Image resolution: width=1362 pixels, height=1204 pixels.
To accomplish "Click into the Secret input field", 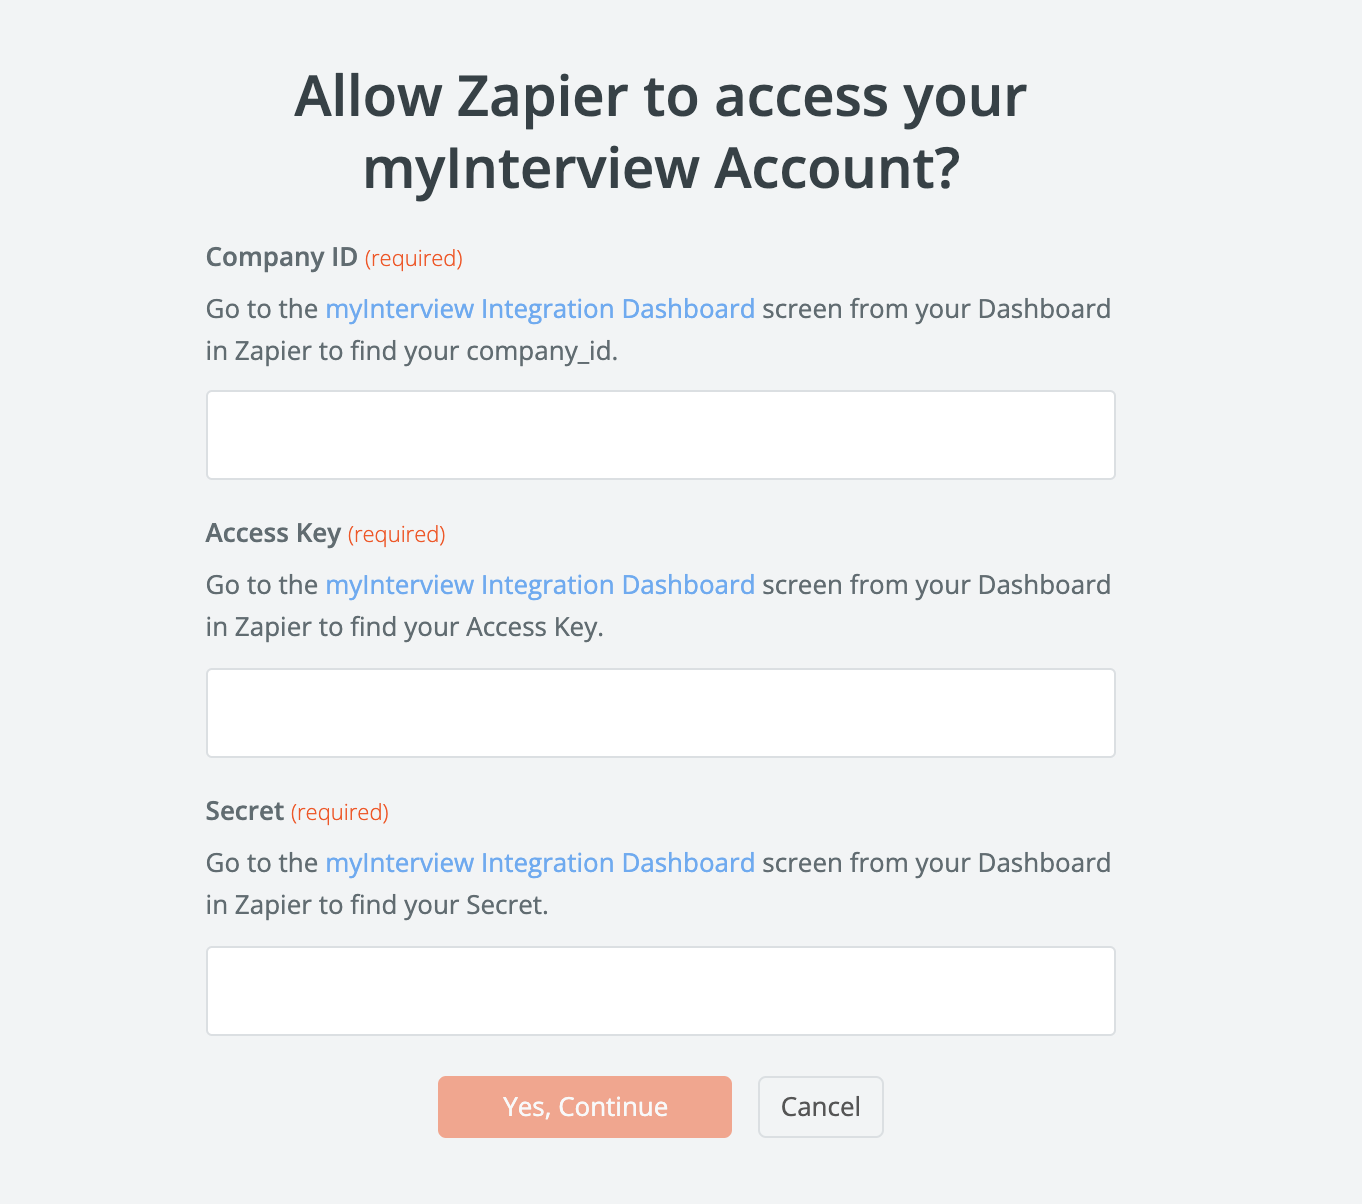I will [x=660, y=991].
